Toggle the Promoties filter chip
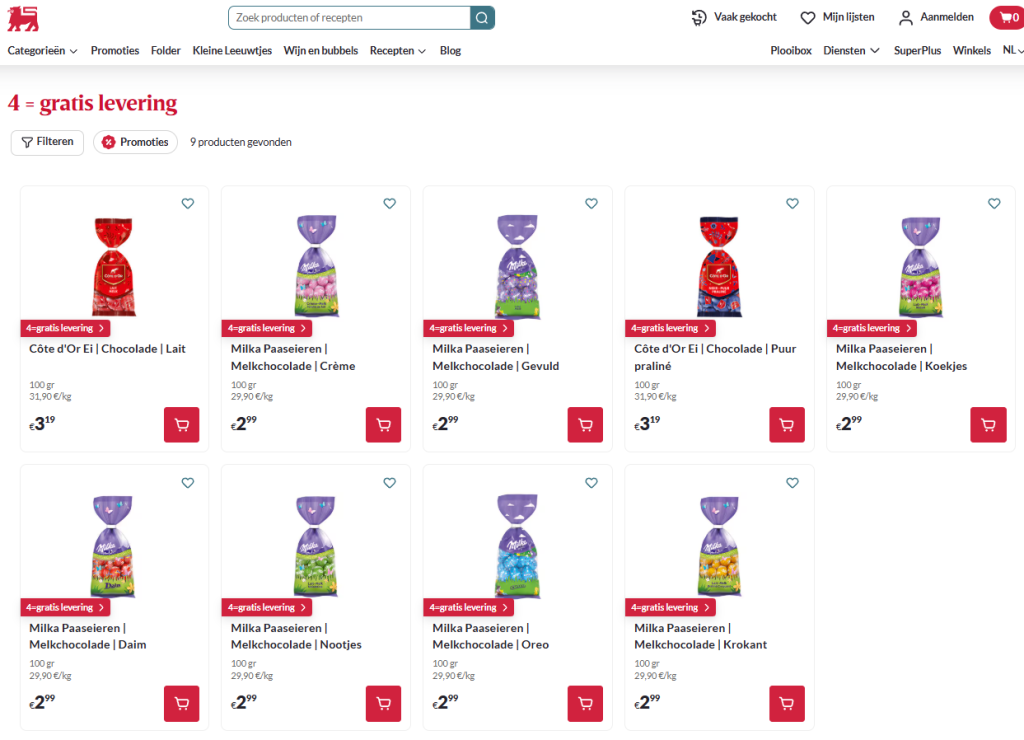 click(135, 142)
